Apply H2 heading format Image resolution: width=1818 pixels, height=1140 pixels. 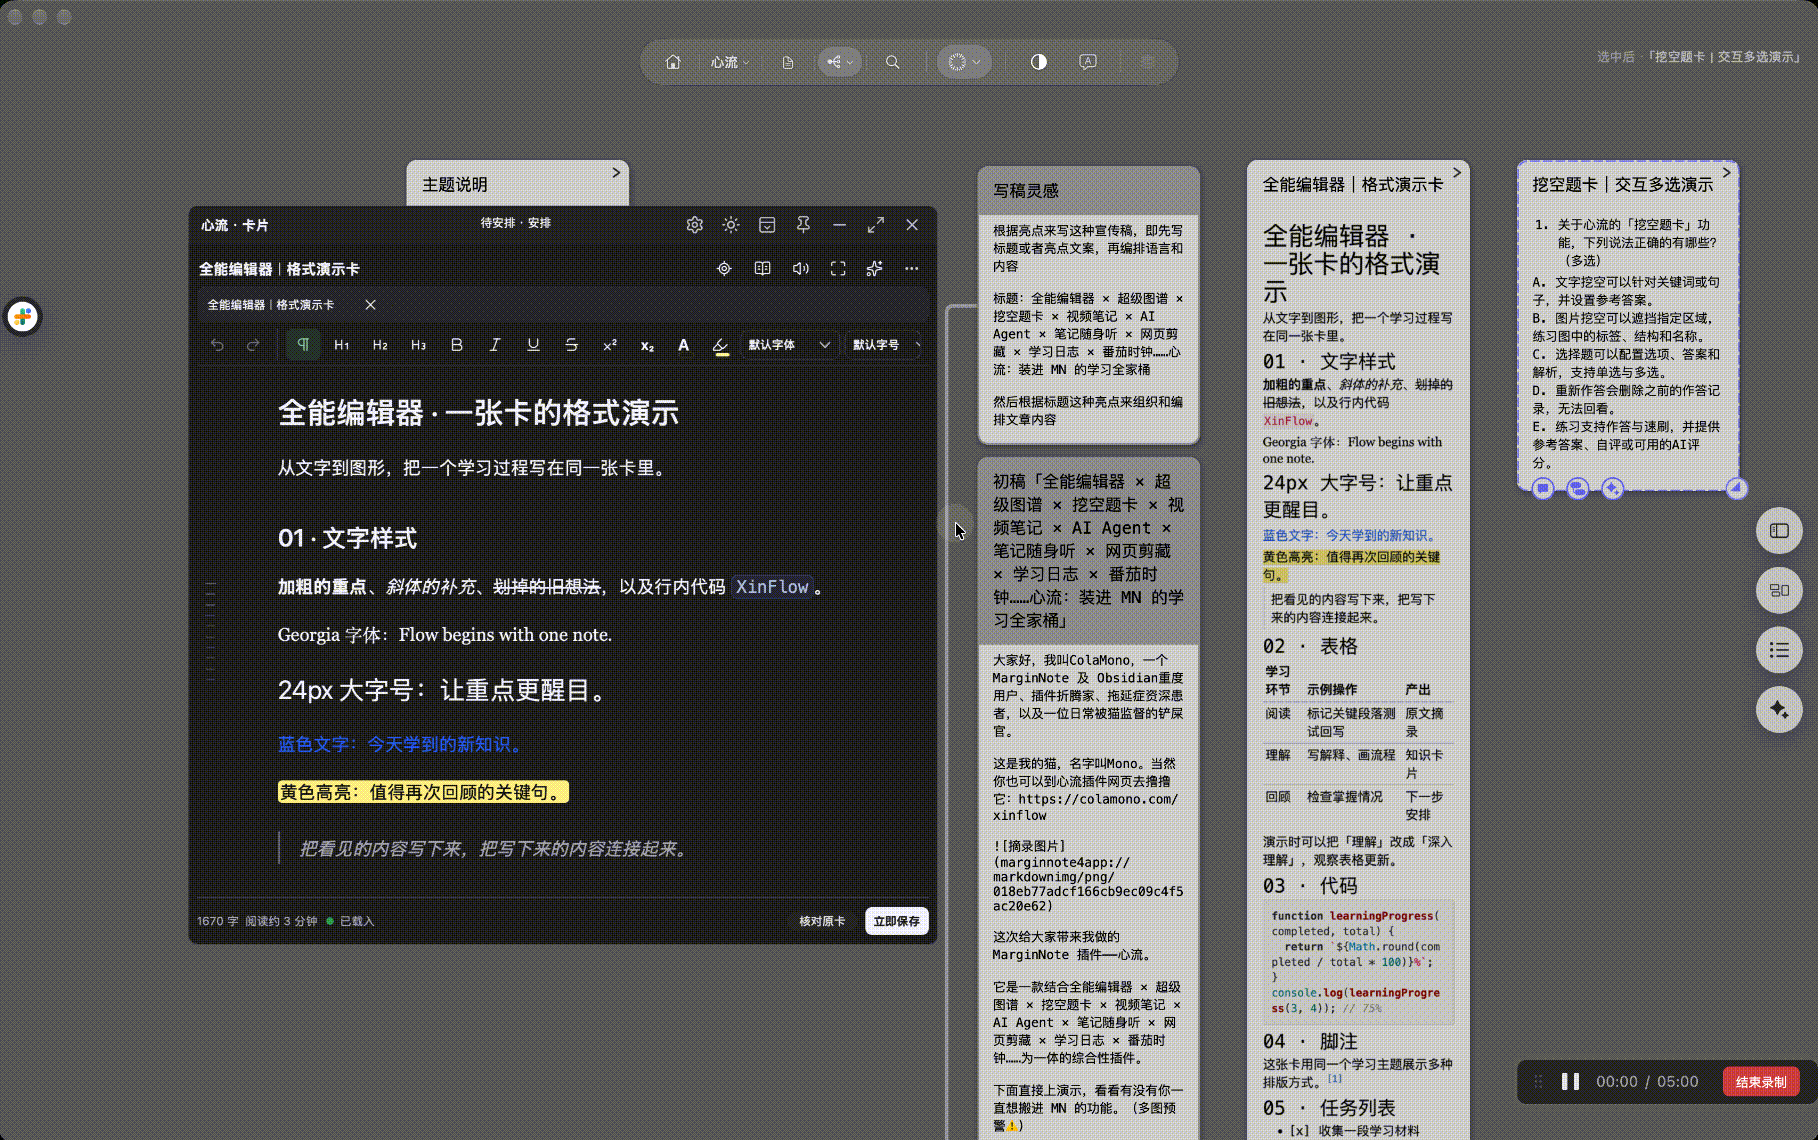pyautogui.click(x=380, y=345)
